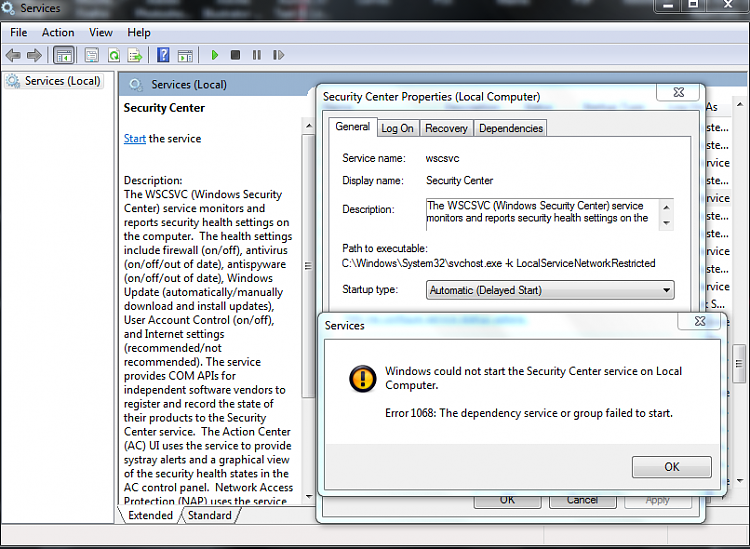750x549 pixels.
Task: Click the services list scroll down arrow
Action: click(x=740, y=481)
